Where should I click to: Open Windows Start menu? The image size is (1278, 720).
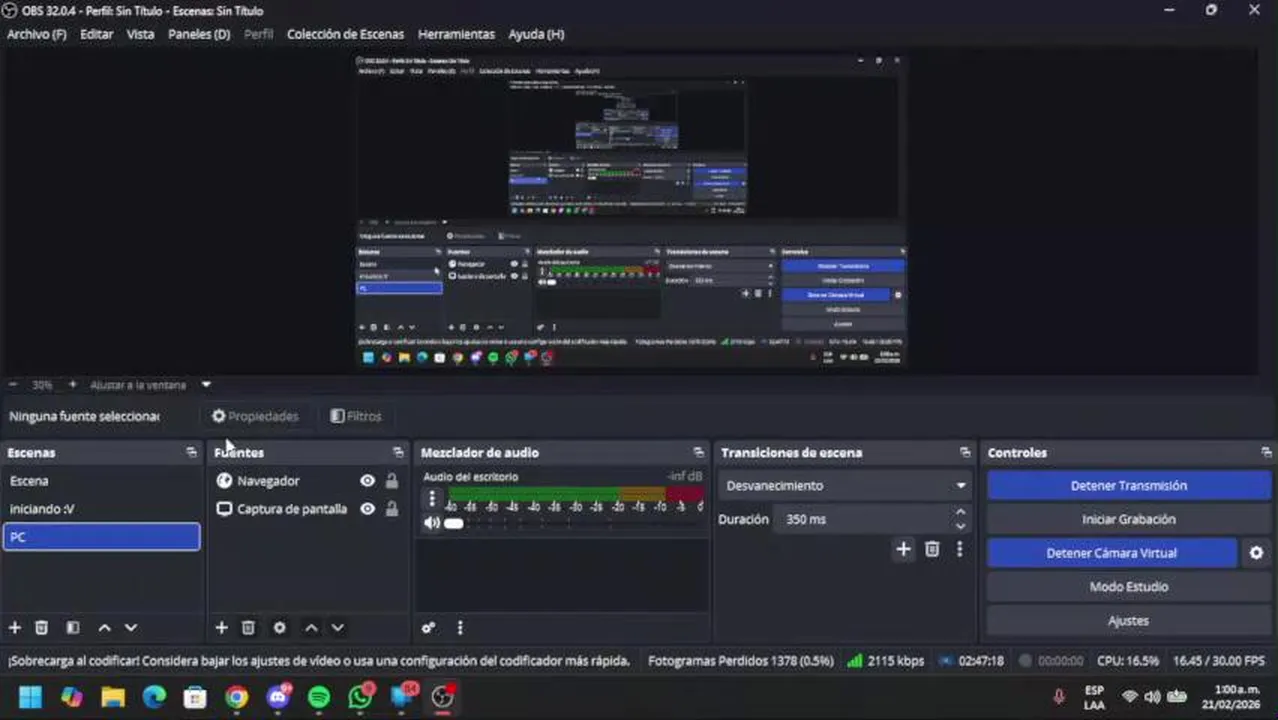(x=30, y=697)
